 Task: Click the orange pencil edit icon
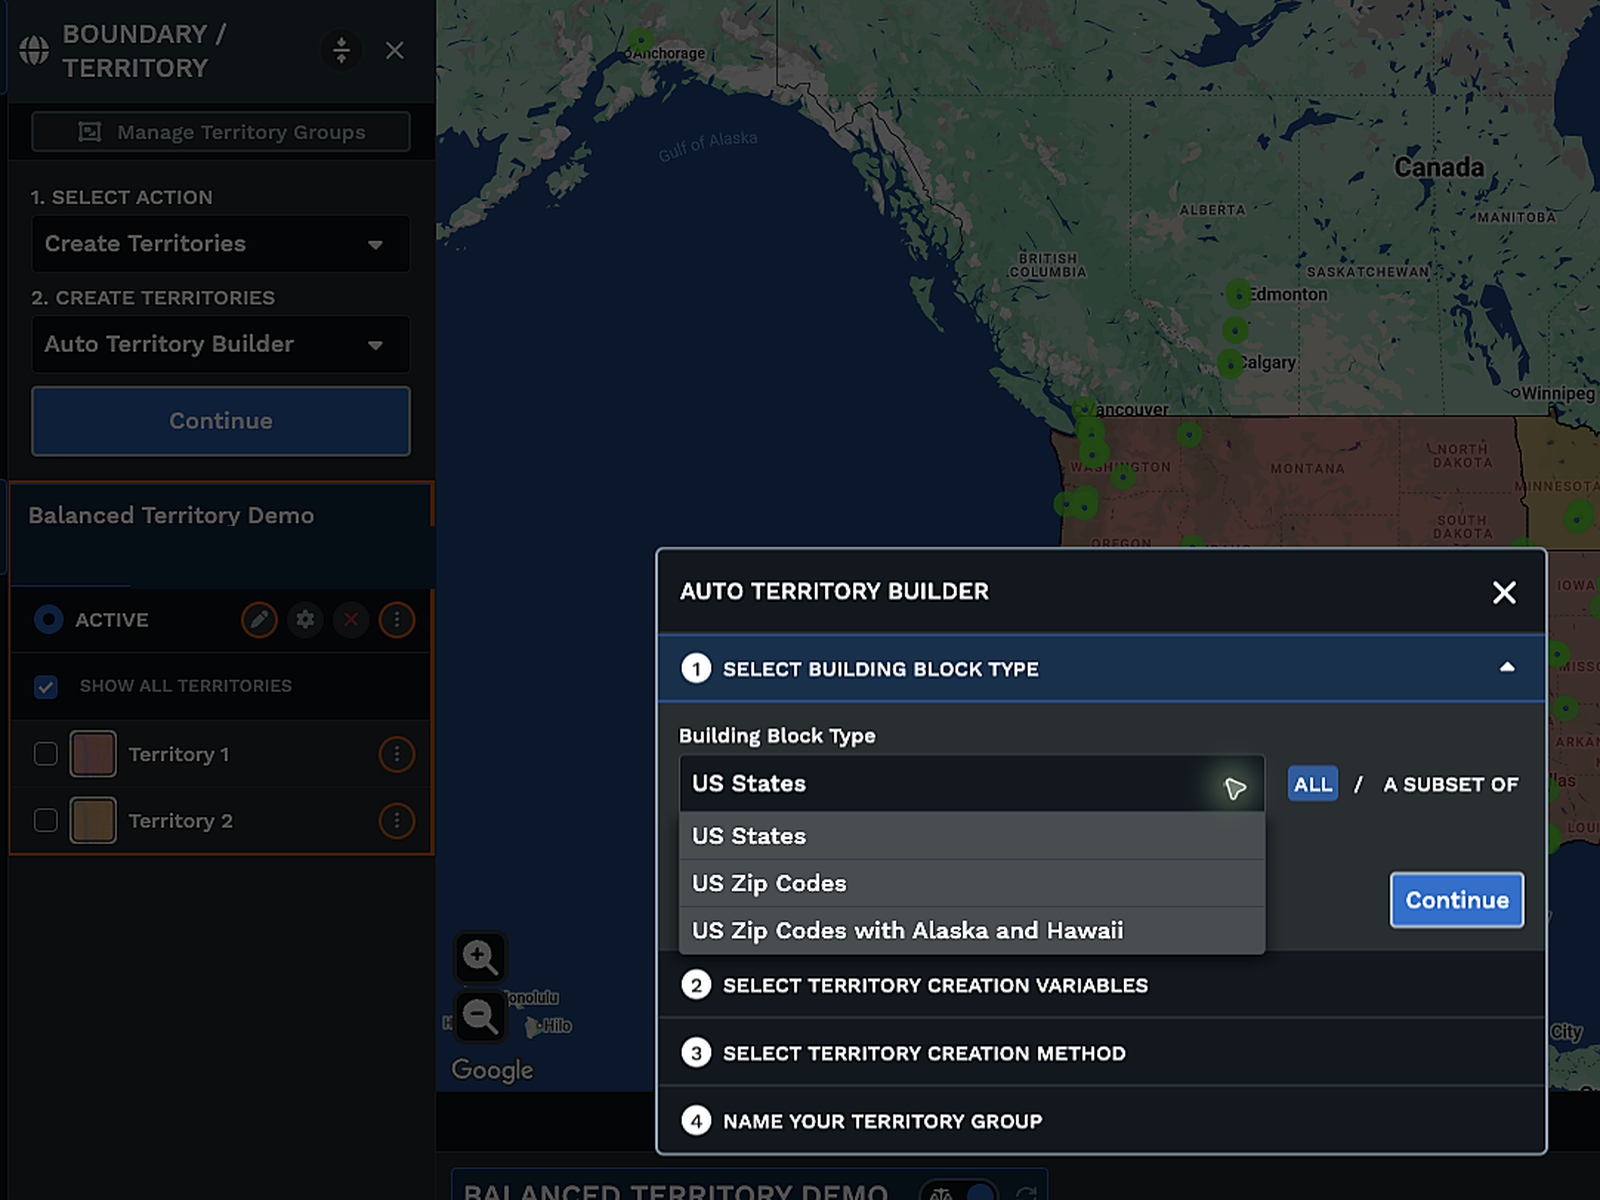point(259,620)
